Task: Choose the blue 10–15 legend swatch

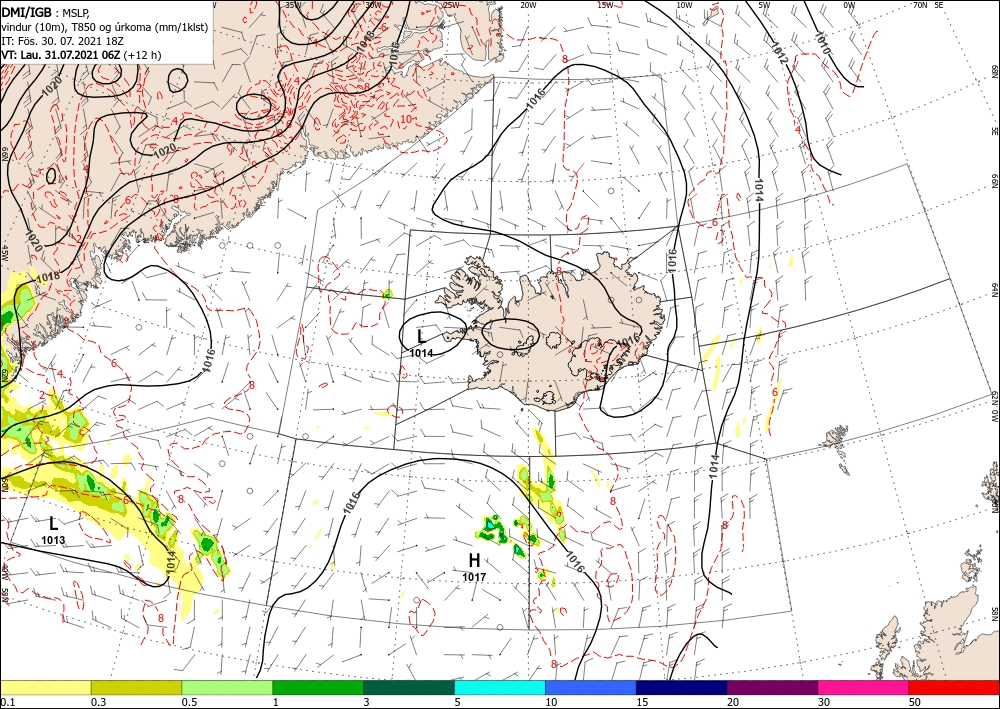Action: point(591,687)
